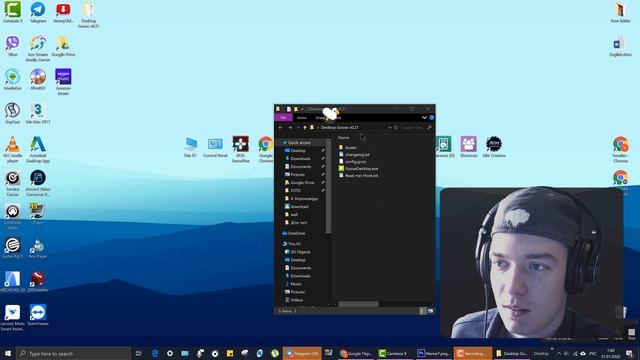The width and height of the screenshot is (640, 360).
Task: Switch to large icons view in status bar
Action: pos(430,311)
